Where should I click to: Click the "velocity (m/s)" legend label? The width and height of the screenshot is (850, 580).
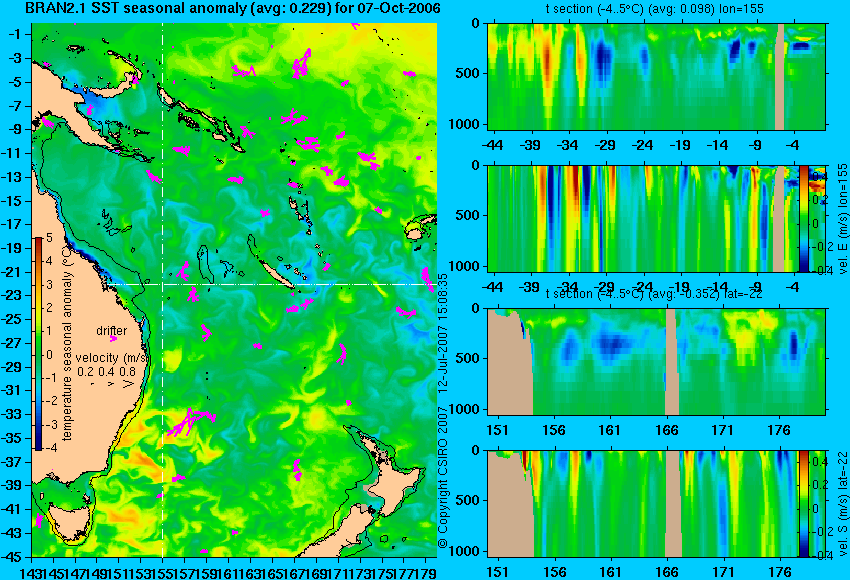pyautogui.click(x=112, y=358)
